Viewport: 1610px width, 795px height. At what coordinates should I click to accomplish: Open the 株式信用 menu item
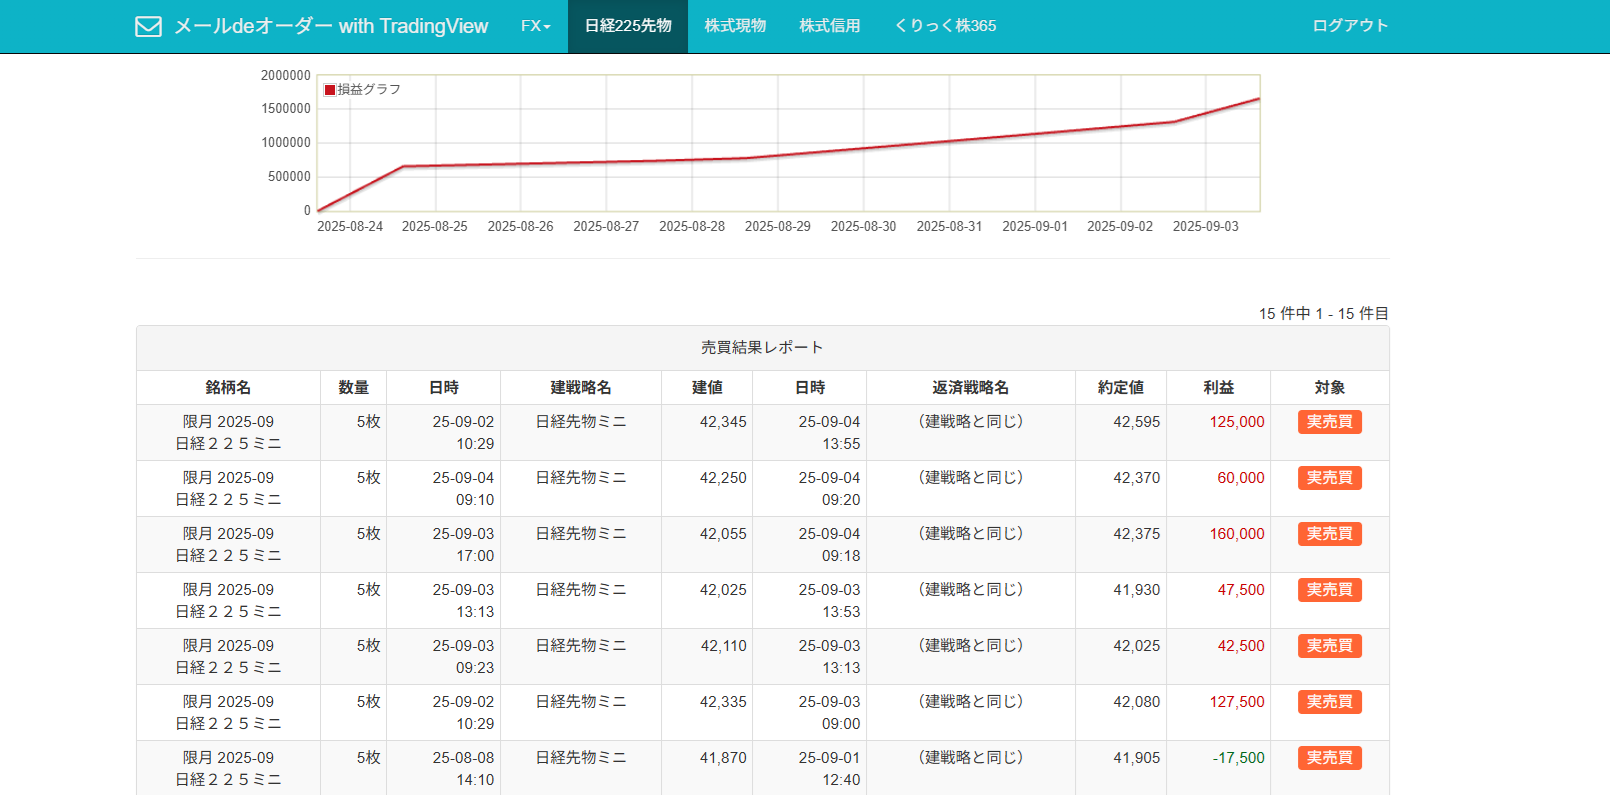tap(829, 26)
